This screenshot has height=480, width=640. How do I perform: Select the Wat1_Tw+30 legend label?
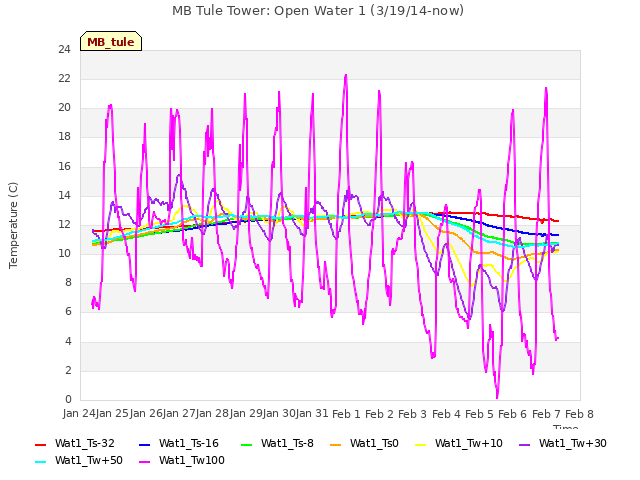click(573, 444)
